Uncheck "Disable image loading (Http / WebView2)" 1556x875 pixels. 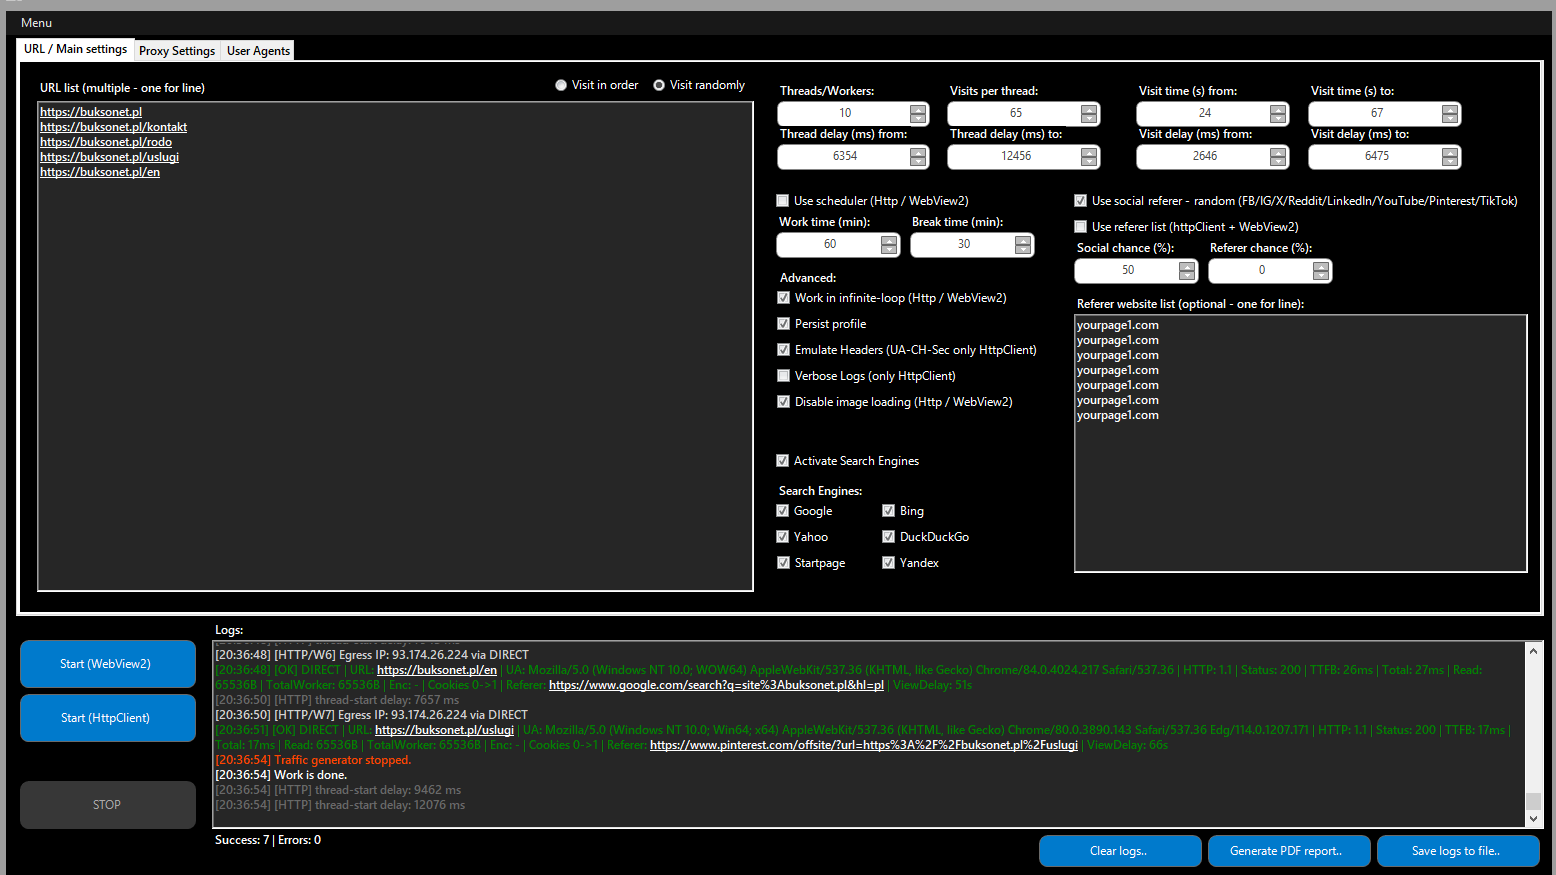[x=783, y=401]
